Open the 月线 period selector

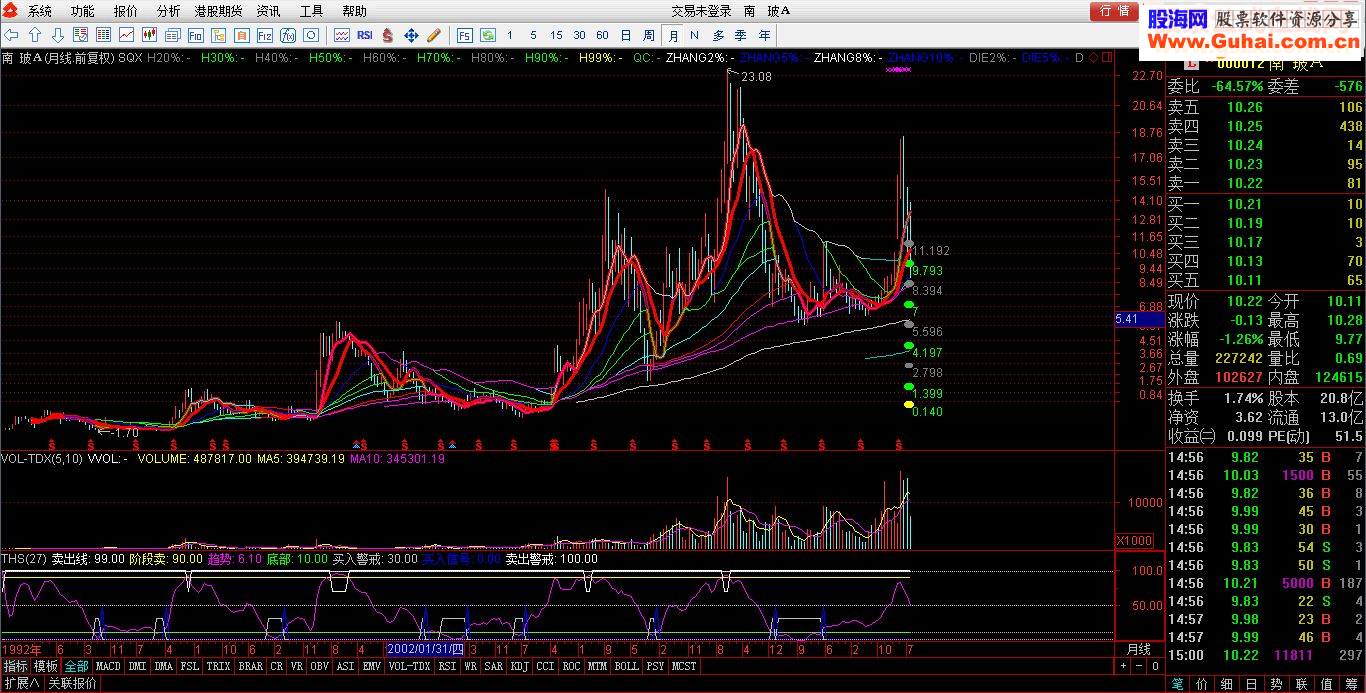(x=1138, y=650)
